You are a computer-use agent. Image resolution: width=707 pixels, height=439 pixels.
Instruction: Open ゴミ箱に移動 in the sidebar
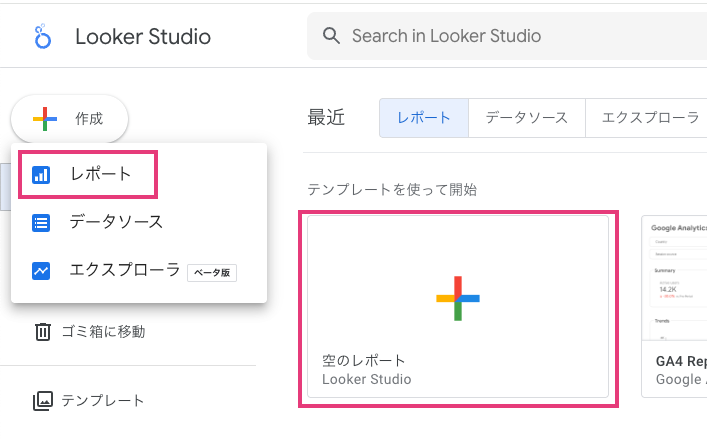pyautogui.click(x=104, y=331)
